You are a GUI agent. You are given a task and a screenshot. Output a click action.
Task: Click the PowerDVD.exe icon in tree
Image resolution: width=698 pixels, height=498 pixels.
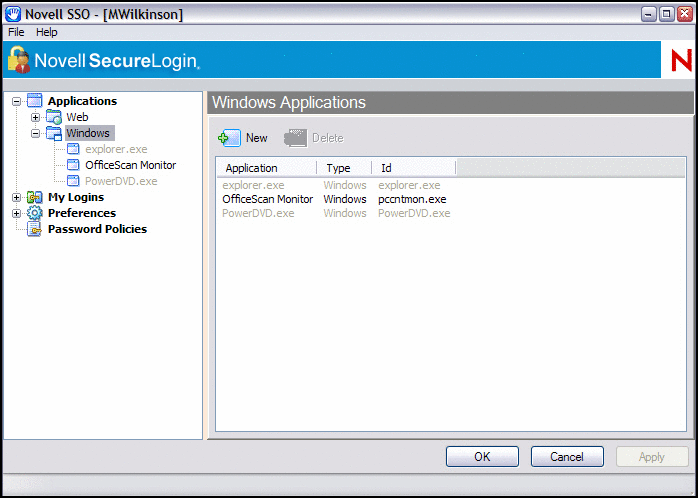tap(73, 181)
